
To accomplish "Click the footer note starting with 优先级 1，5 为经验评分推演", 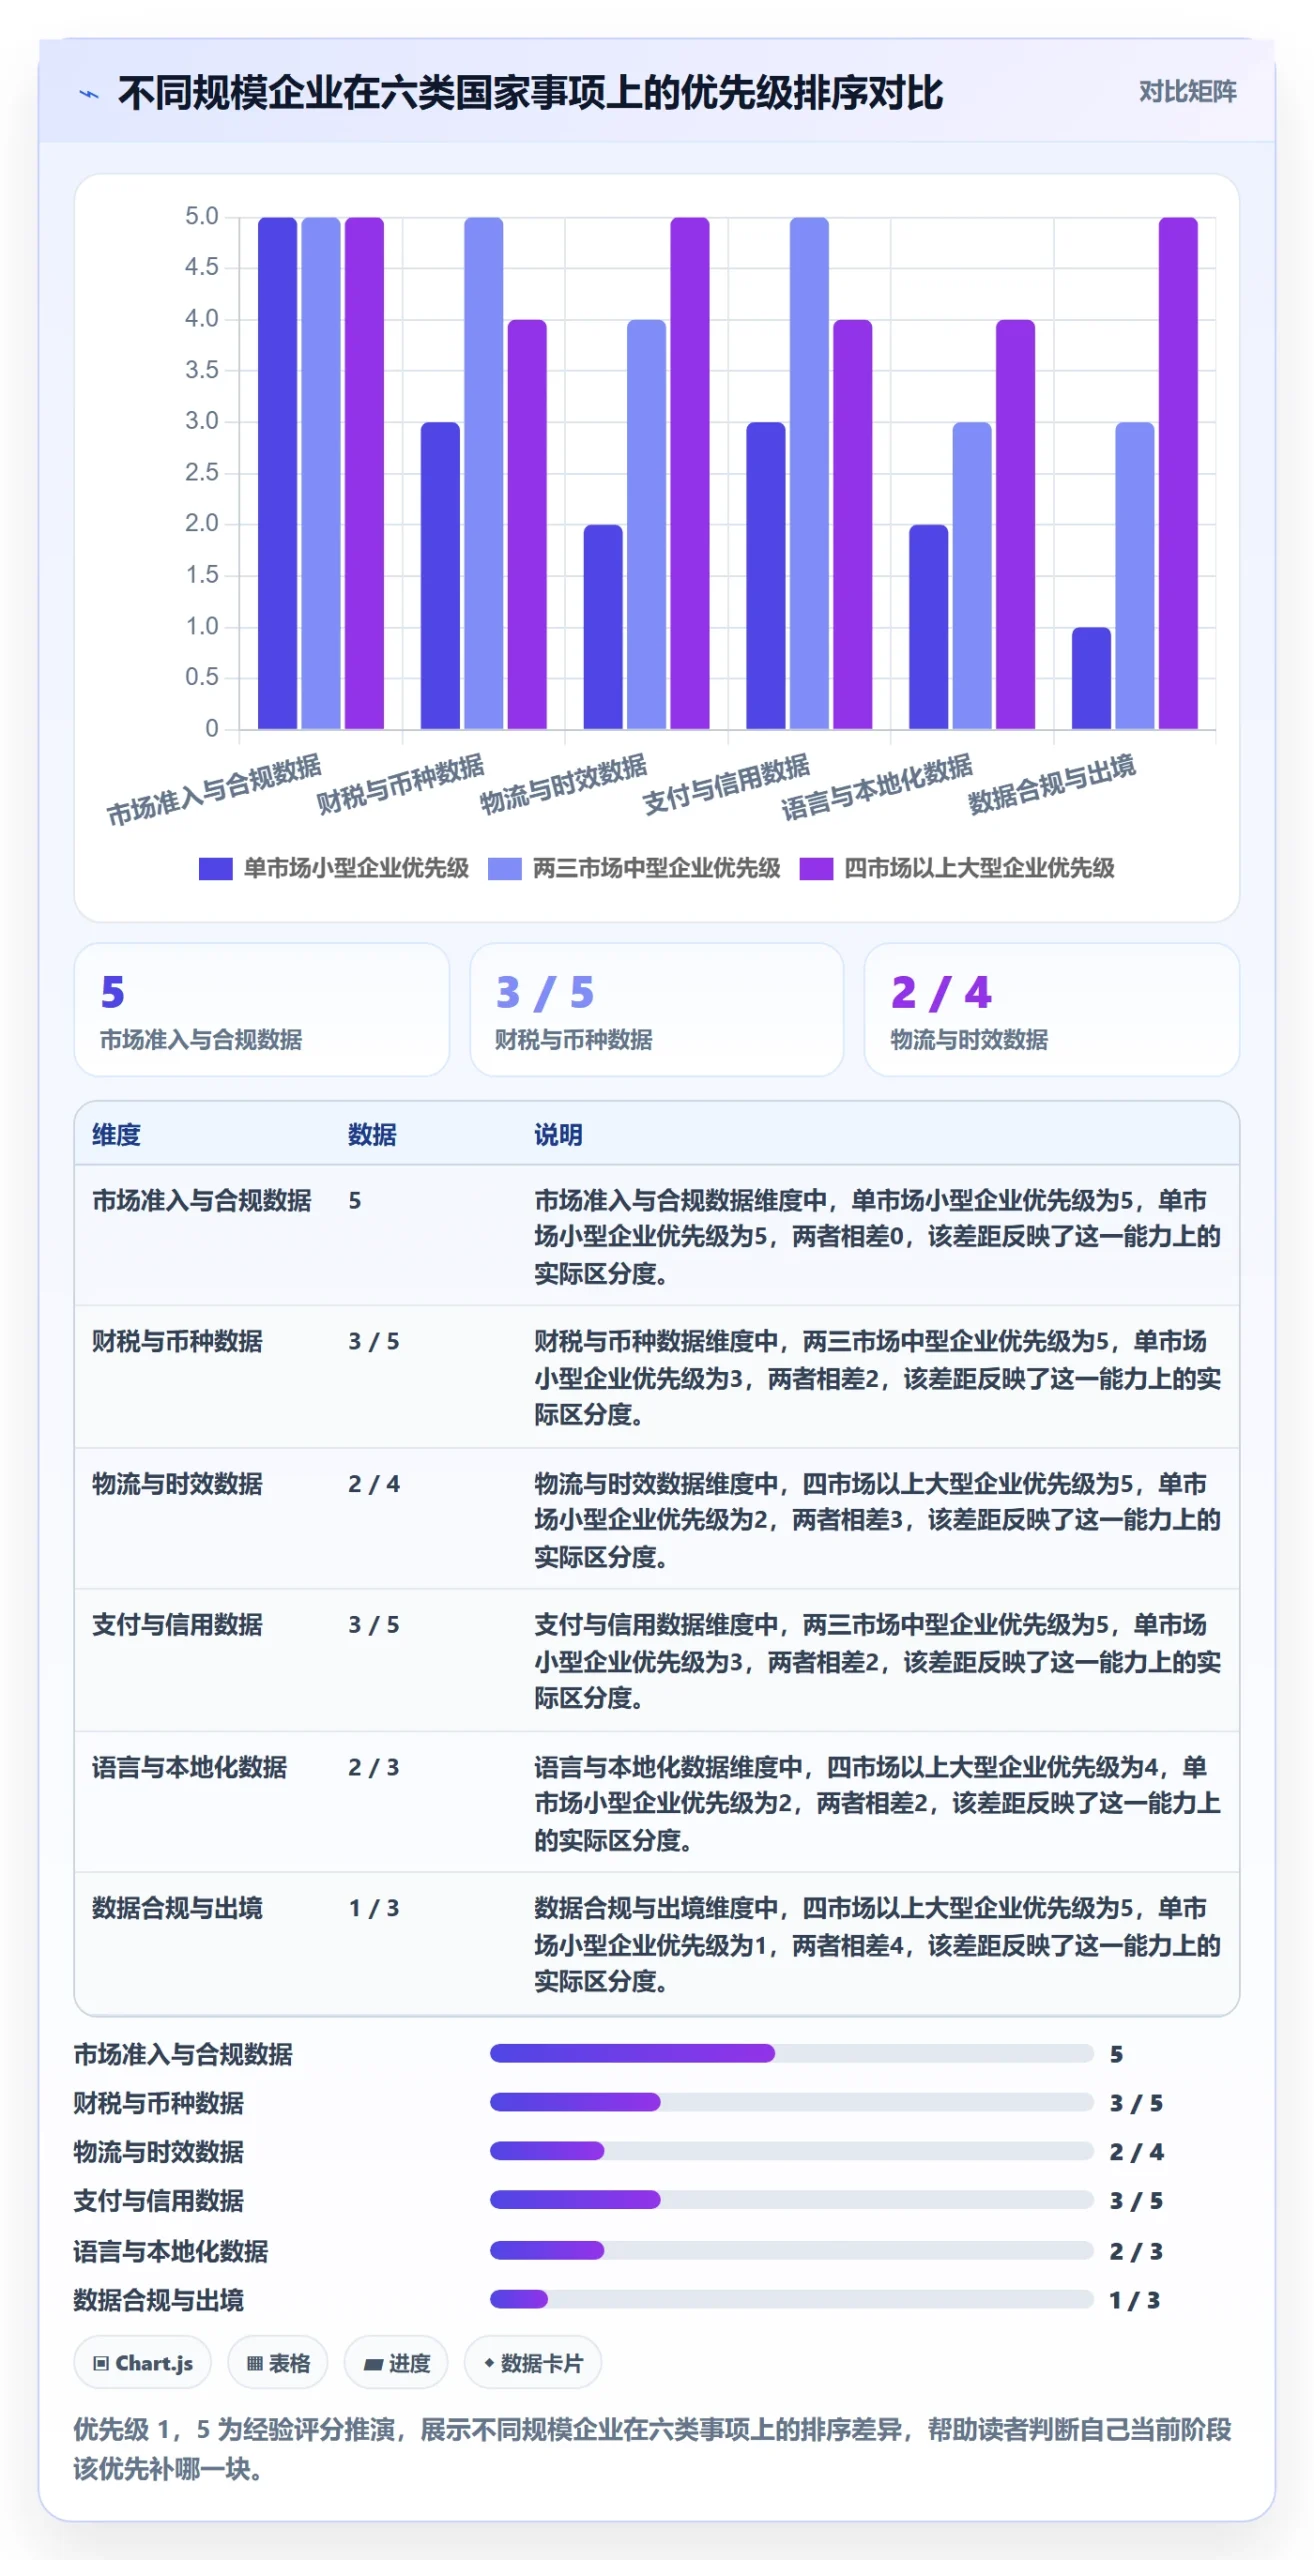I will 653,2449.
